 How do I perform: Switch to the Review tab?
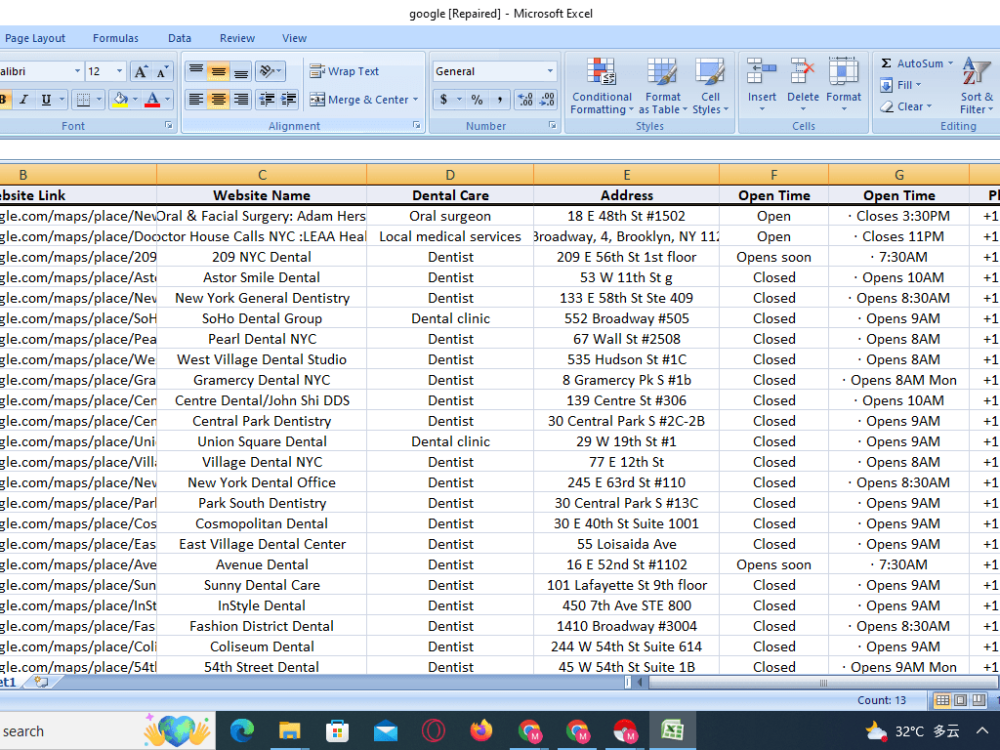(x=237, y=38)
